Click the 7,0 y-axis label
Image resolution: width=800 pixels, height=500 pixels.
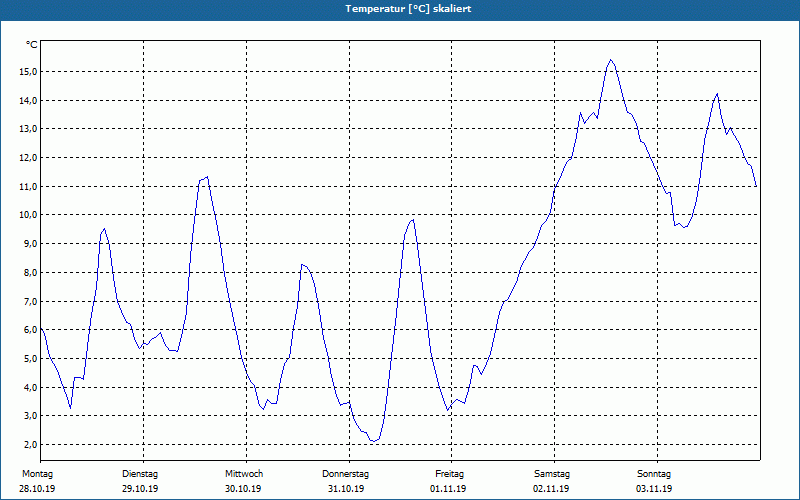click(30, 302)
